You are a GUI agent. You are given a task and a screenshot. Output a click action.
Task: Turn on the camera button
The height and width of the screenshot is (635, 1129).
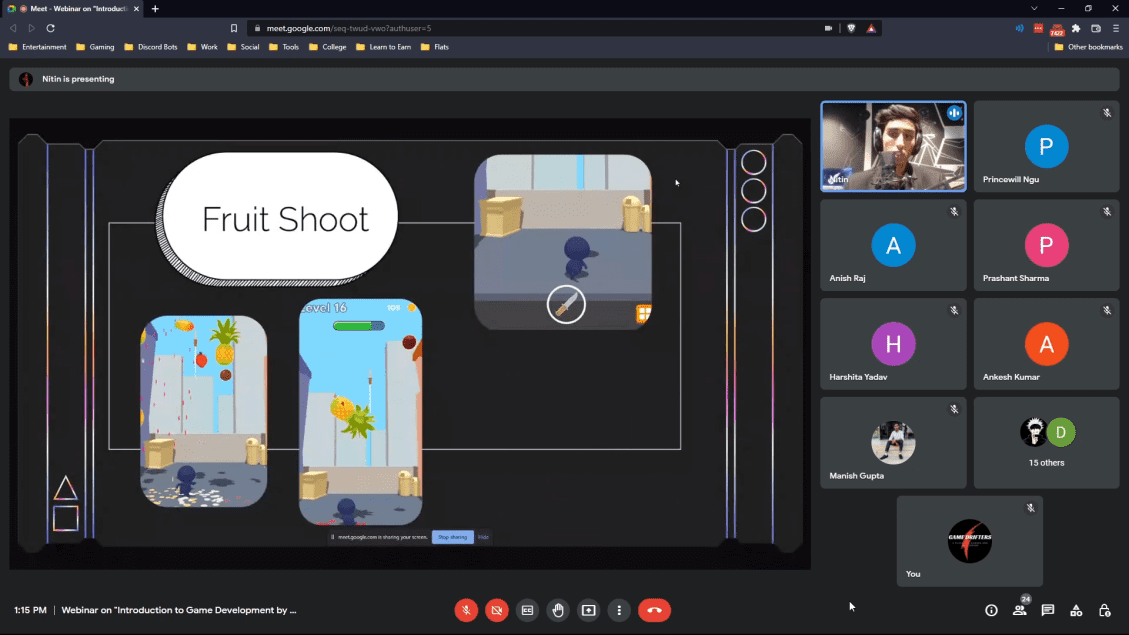click(x=497, y=610)
